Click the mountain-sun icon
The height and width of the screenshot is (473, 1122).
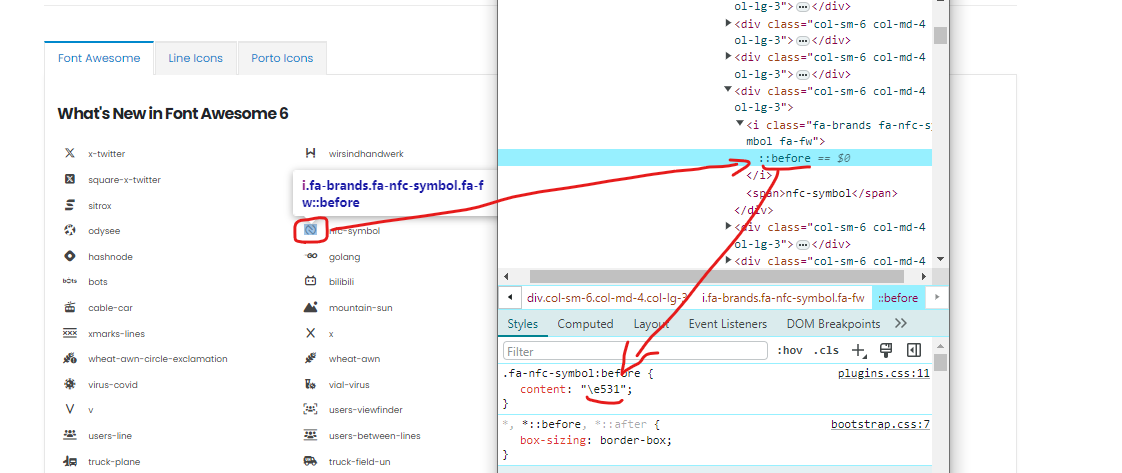tap(311, 308)
